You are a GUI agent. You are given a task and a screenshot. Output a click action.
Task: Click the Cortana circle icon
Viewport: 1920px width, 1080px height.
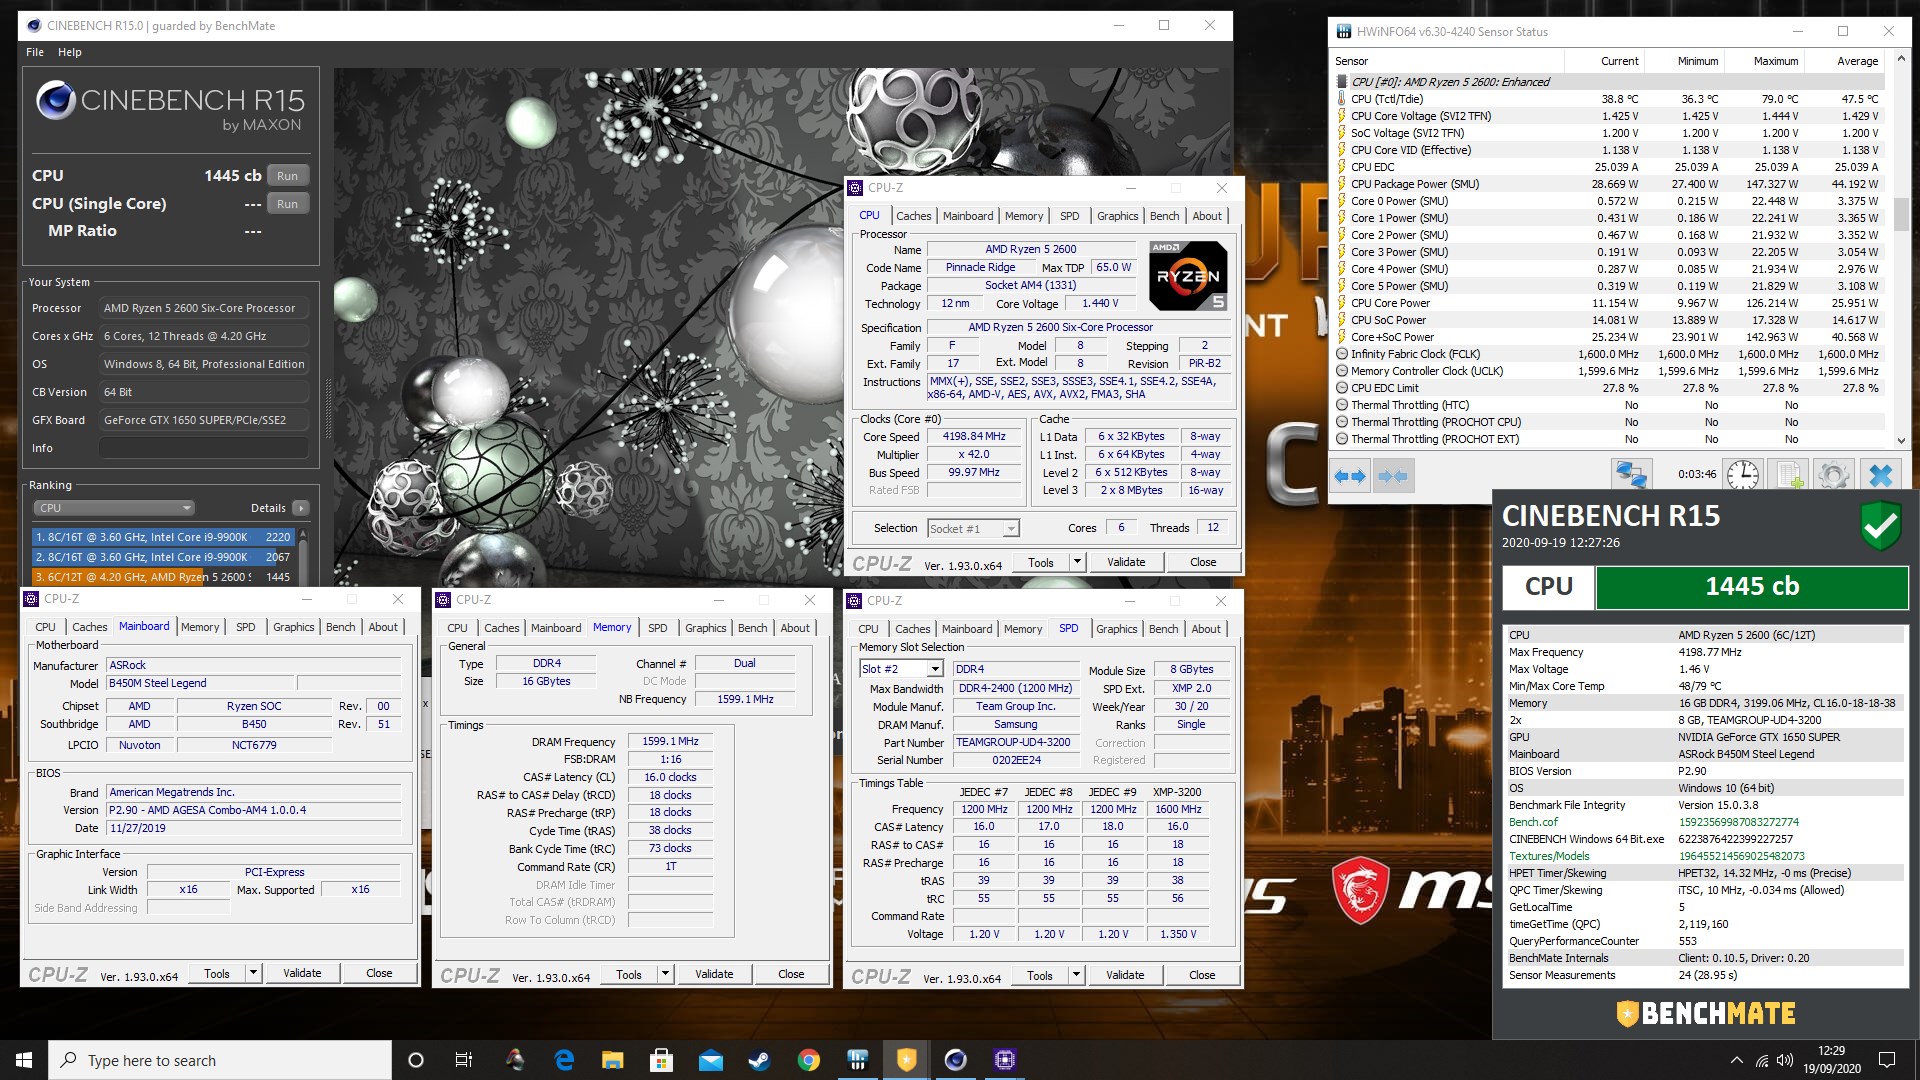pyautogui.click(x=416, y=1060)
